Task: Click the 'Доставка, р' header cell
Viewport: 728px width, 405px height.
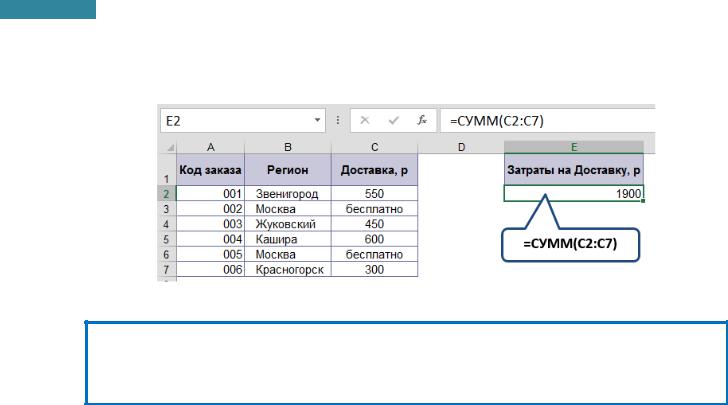Action: pos(374,170)
